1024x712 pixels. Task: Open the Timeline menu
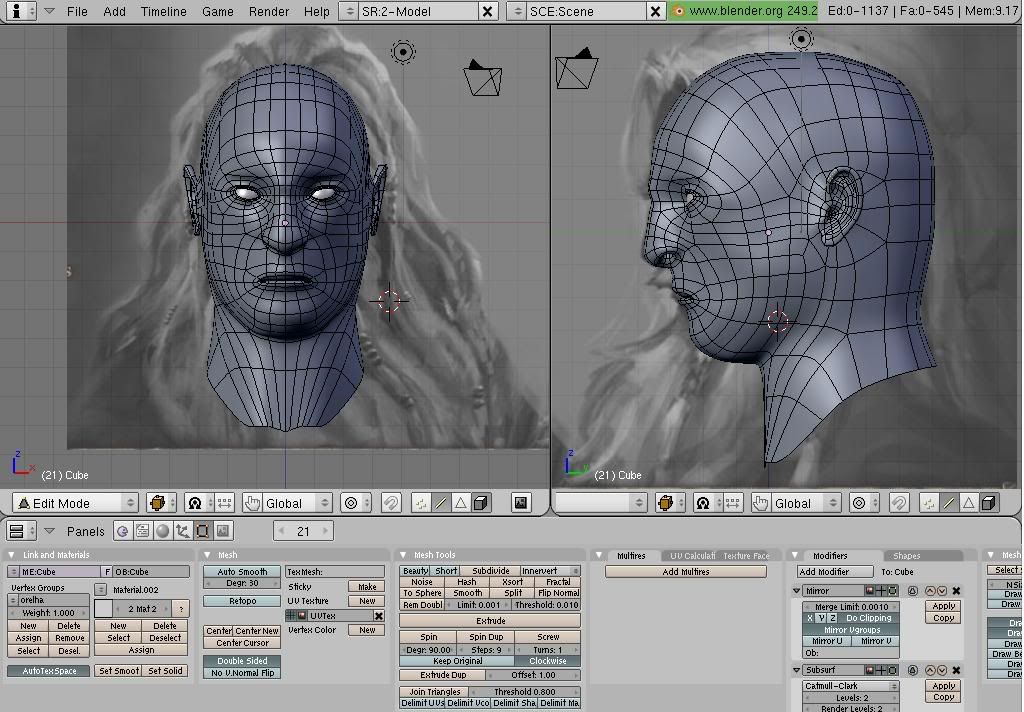coord(163,11)
